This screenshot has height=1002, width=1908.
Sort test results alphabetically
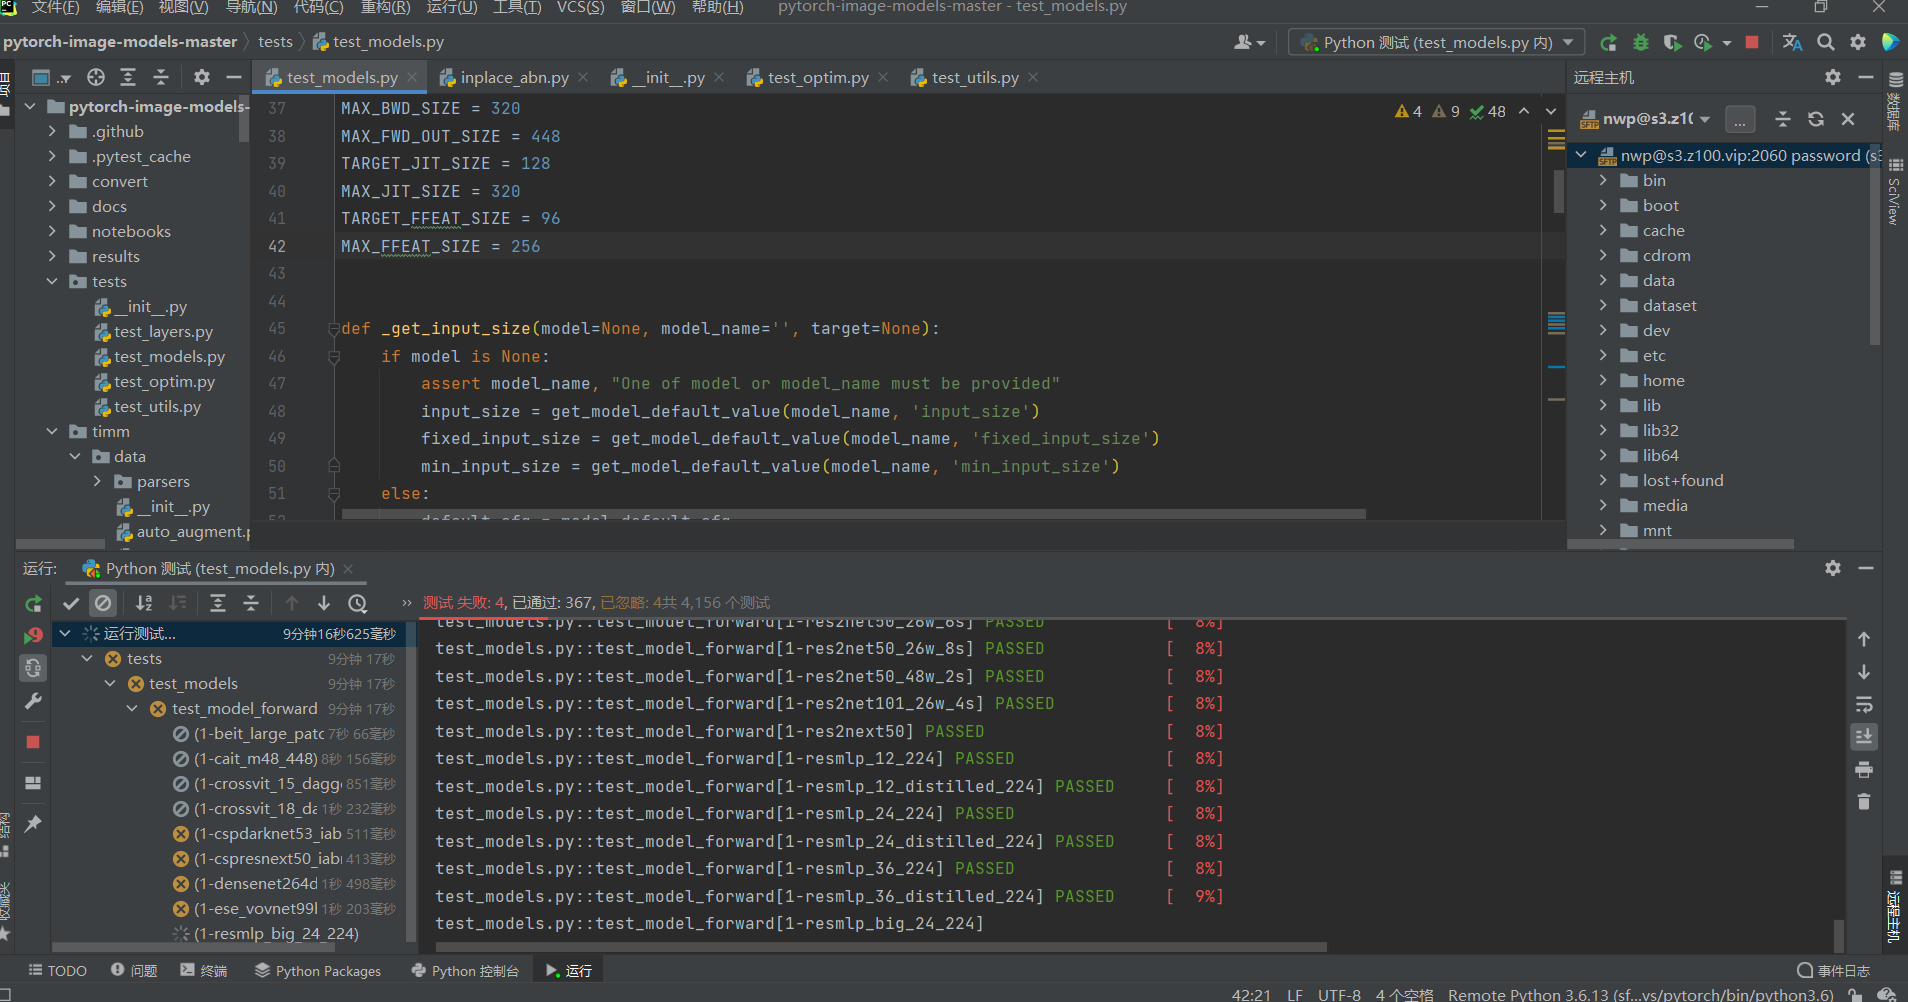[x=144, y=603]
